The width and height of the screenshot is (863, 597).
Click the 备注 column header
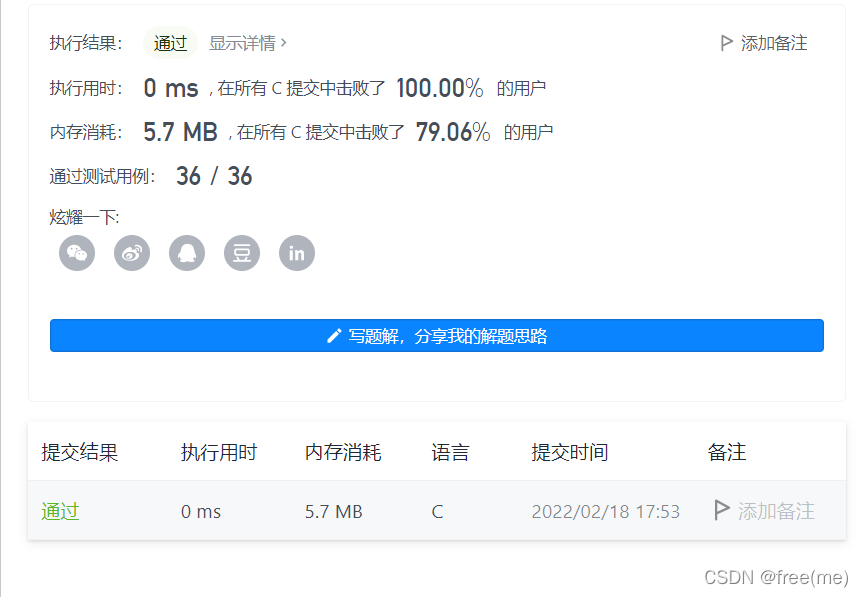727,452
